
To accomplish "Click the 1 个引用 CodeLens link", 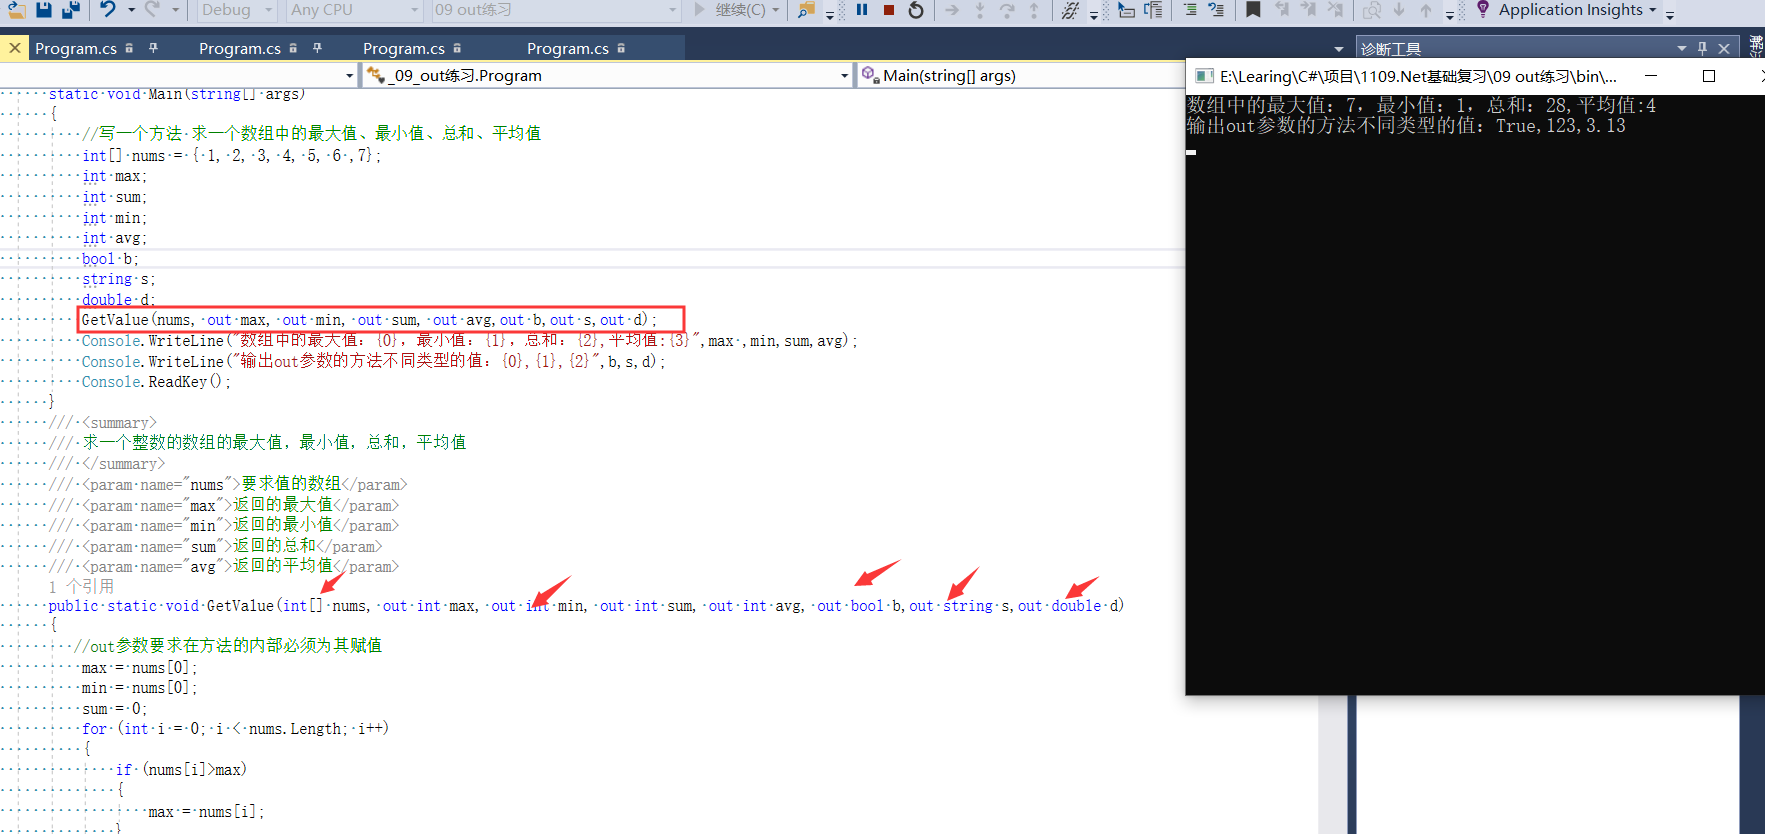I will click(82, 586).
